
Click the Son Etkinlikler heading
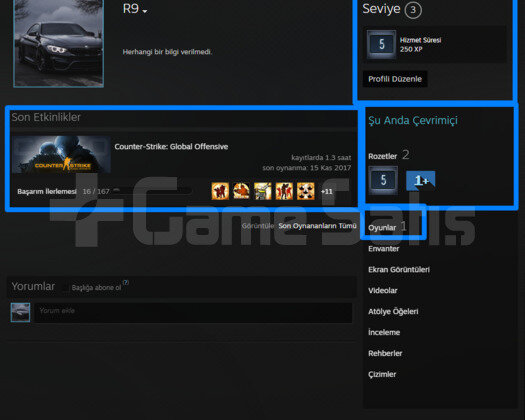point(46,117)
